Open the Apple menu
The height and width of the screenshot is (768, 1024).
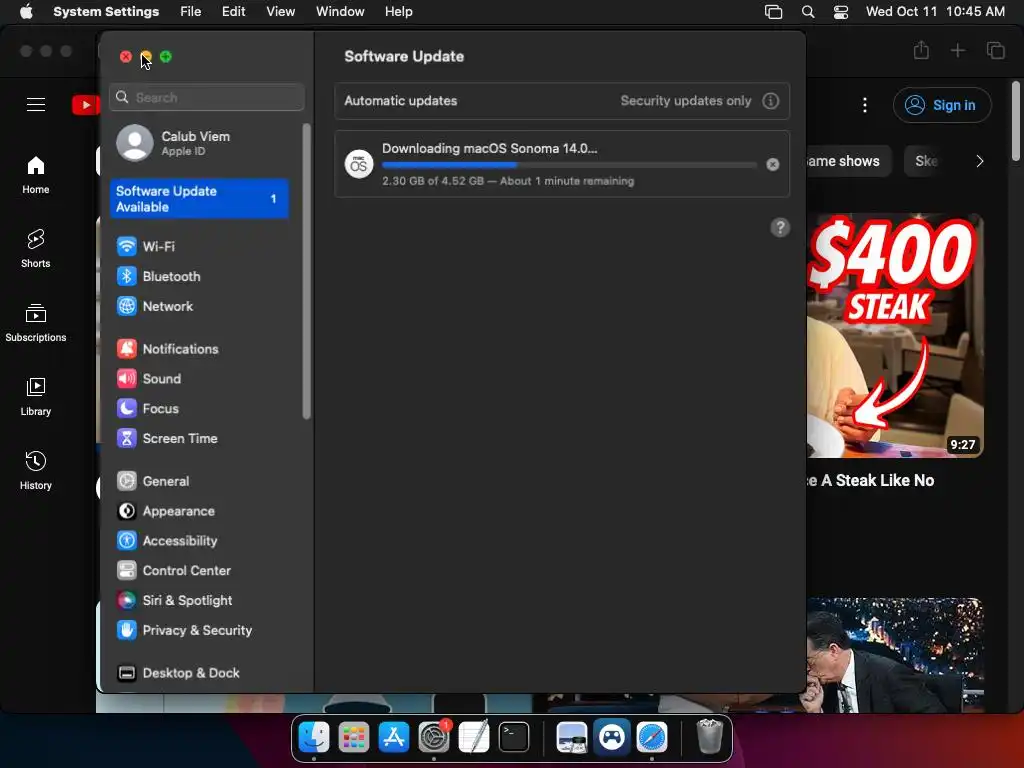26,12
